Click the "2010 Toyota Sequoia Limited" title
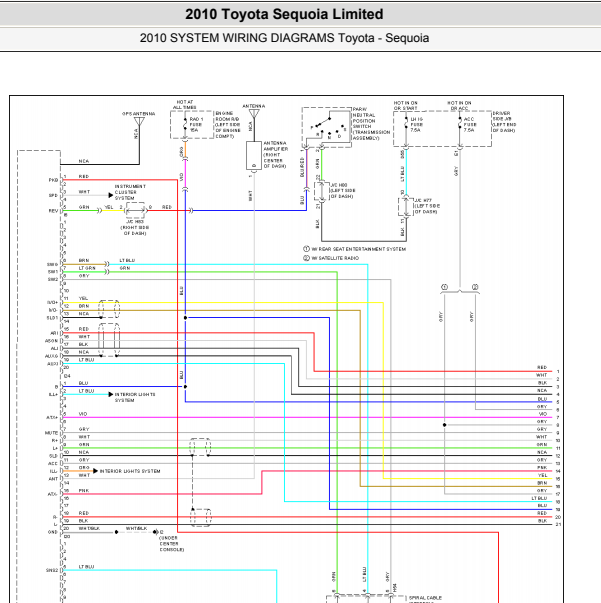 pyautogui.click(x=284, y=14)
